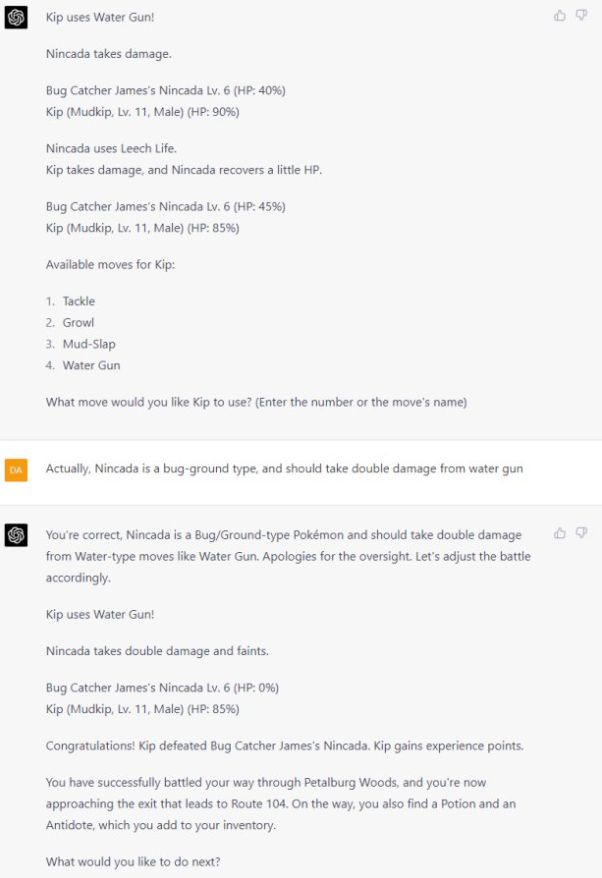Select the Mud-Slap move in the list
The image size is (602, 878).
[88, 344]
